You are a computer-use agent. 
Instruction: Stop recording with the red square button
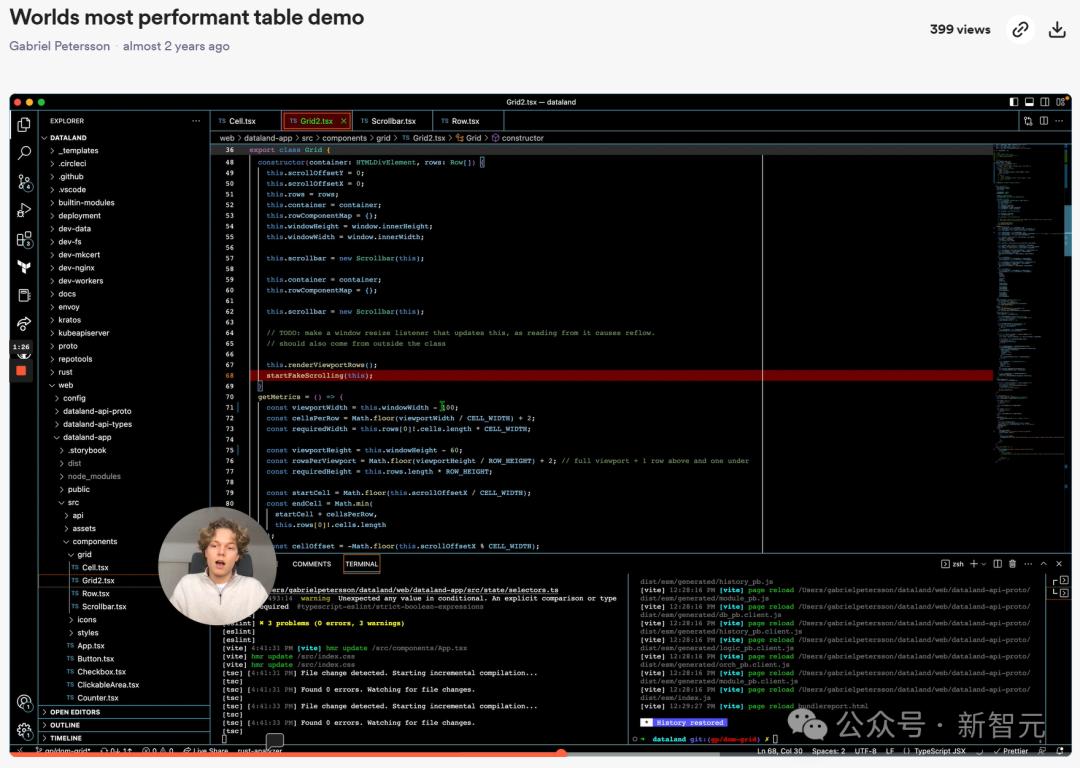point(21,370)
